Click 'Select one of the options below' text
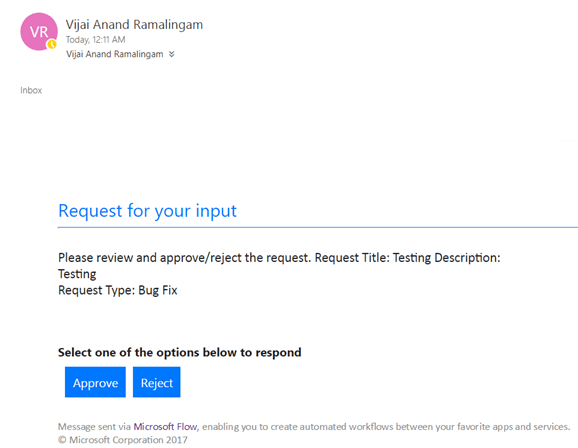 point(180,353)
